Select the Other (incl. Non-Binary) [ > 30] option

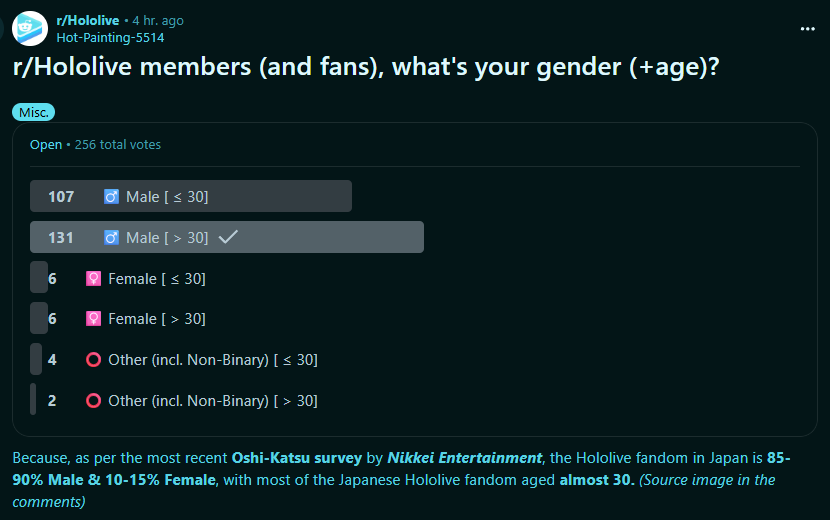[212, 401]
